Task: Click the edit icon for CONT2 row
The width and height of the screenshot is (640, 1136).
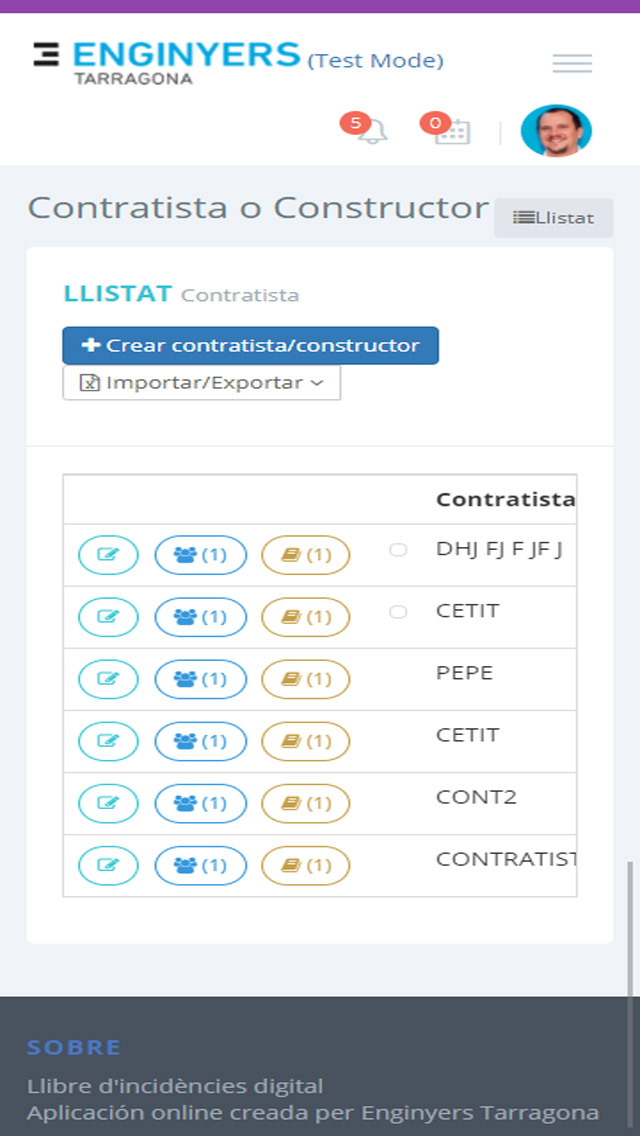Action: pyautogui.click(x=108, y=803)
